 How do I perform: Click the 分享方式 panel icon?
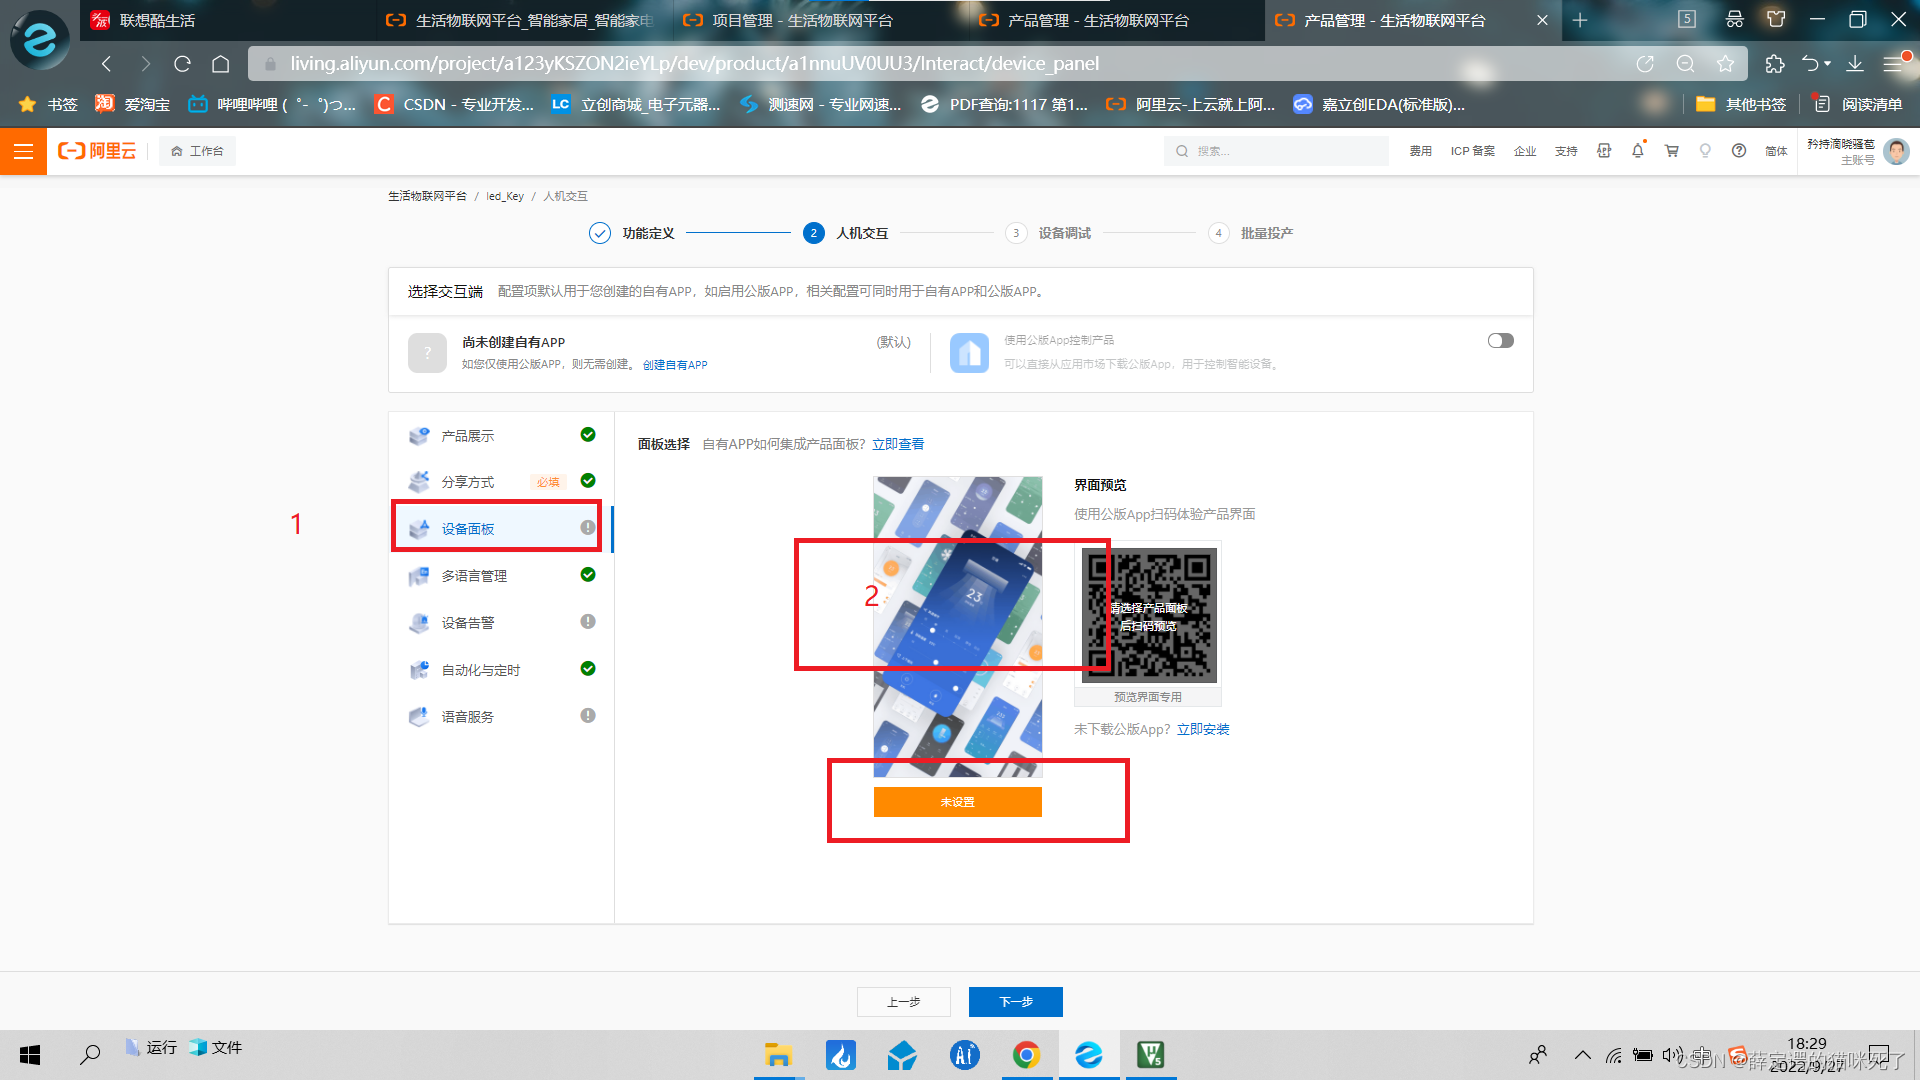(417, 480)
